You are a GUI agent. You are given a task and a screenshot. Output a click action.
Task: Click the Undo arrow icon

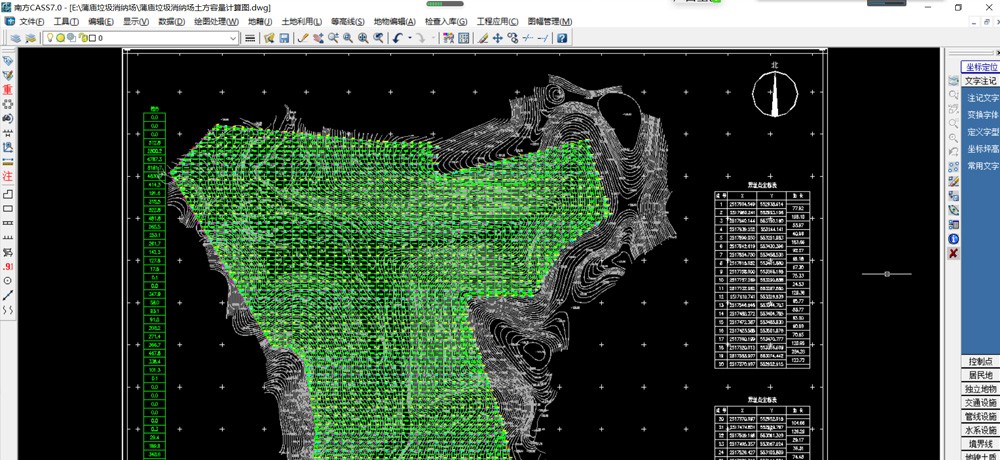(x=398, y=38)
